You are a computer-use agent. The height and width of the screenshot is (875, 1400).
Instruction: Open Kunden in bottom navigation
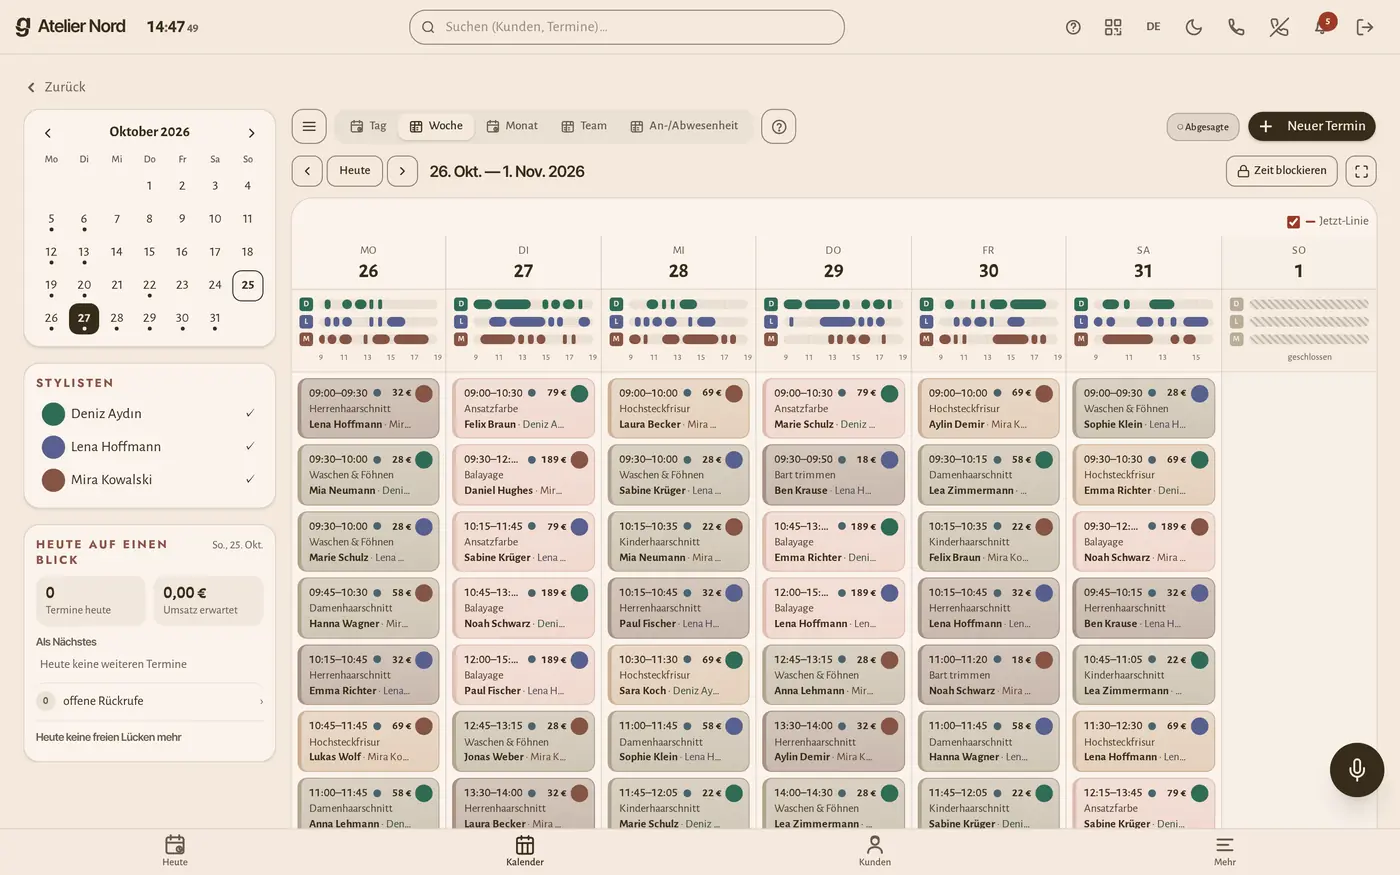coord(875,851)
